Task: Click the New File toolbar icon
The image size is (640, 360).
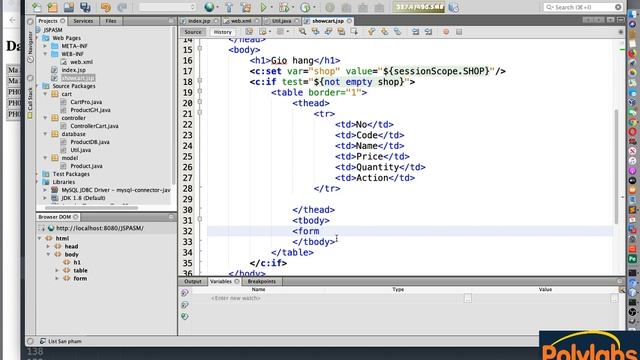Action: pyautogui.click(x=37, y=7)
